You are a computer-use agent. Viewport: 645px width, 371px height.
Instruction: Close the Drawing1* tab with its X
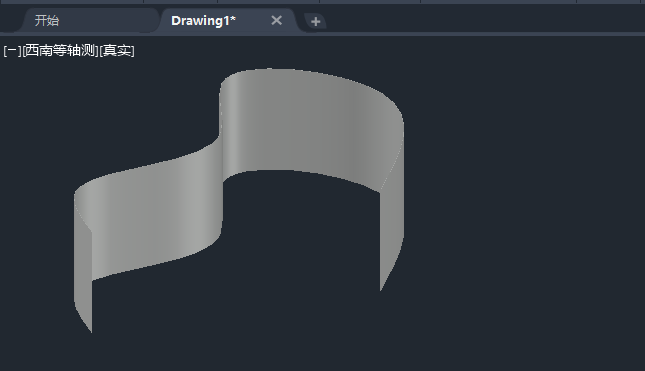click(x=276, y=20)
